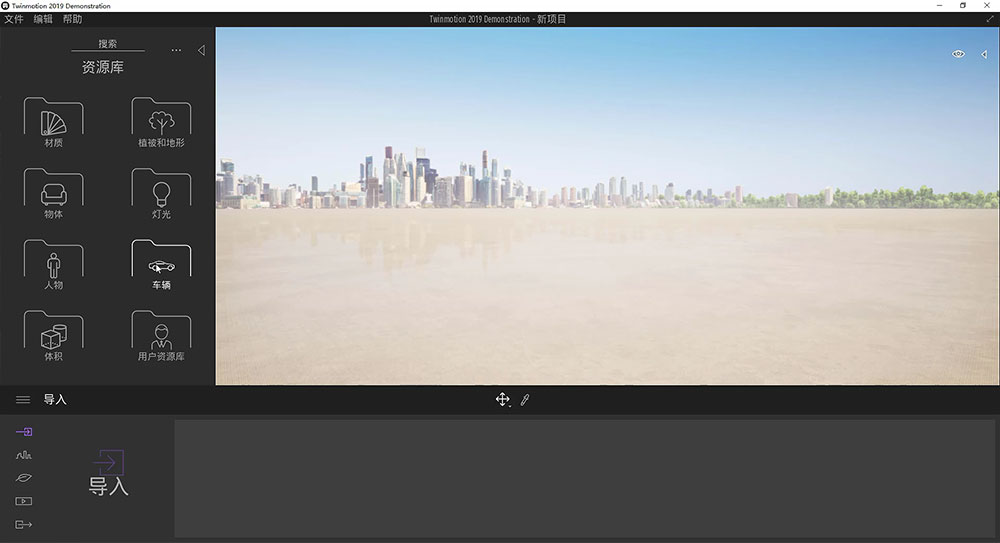Viewport: 1000px width, 543px height.
Task: Click the large 导入 import button
Action: tap(109, 474)
